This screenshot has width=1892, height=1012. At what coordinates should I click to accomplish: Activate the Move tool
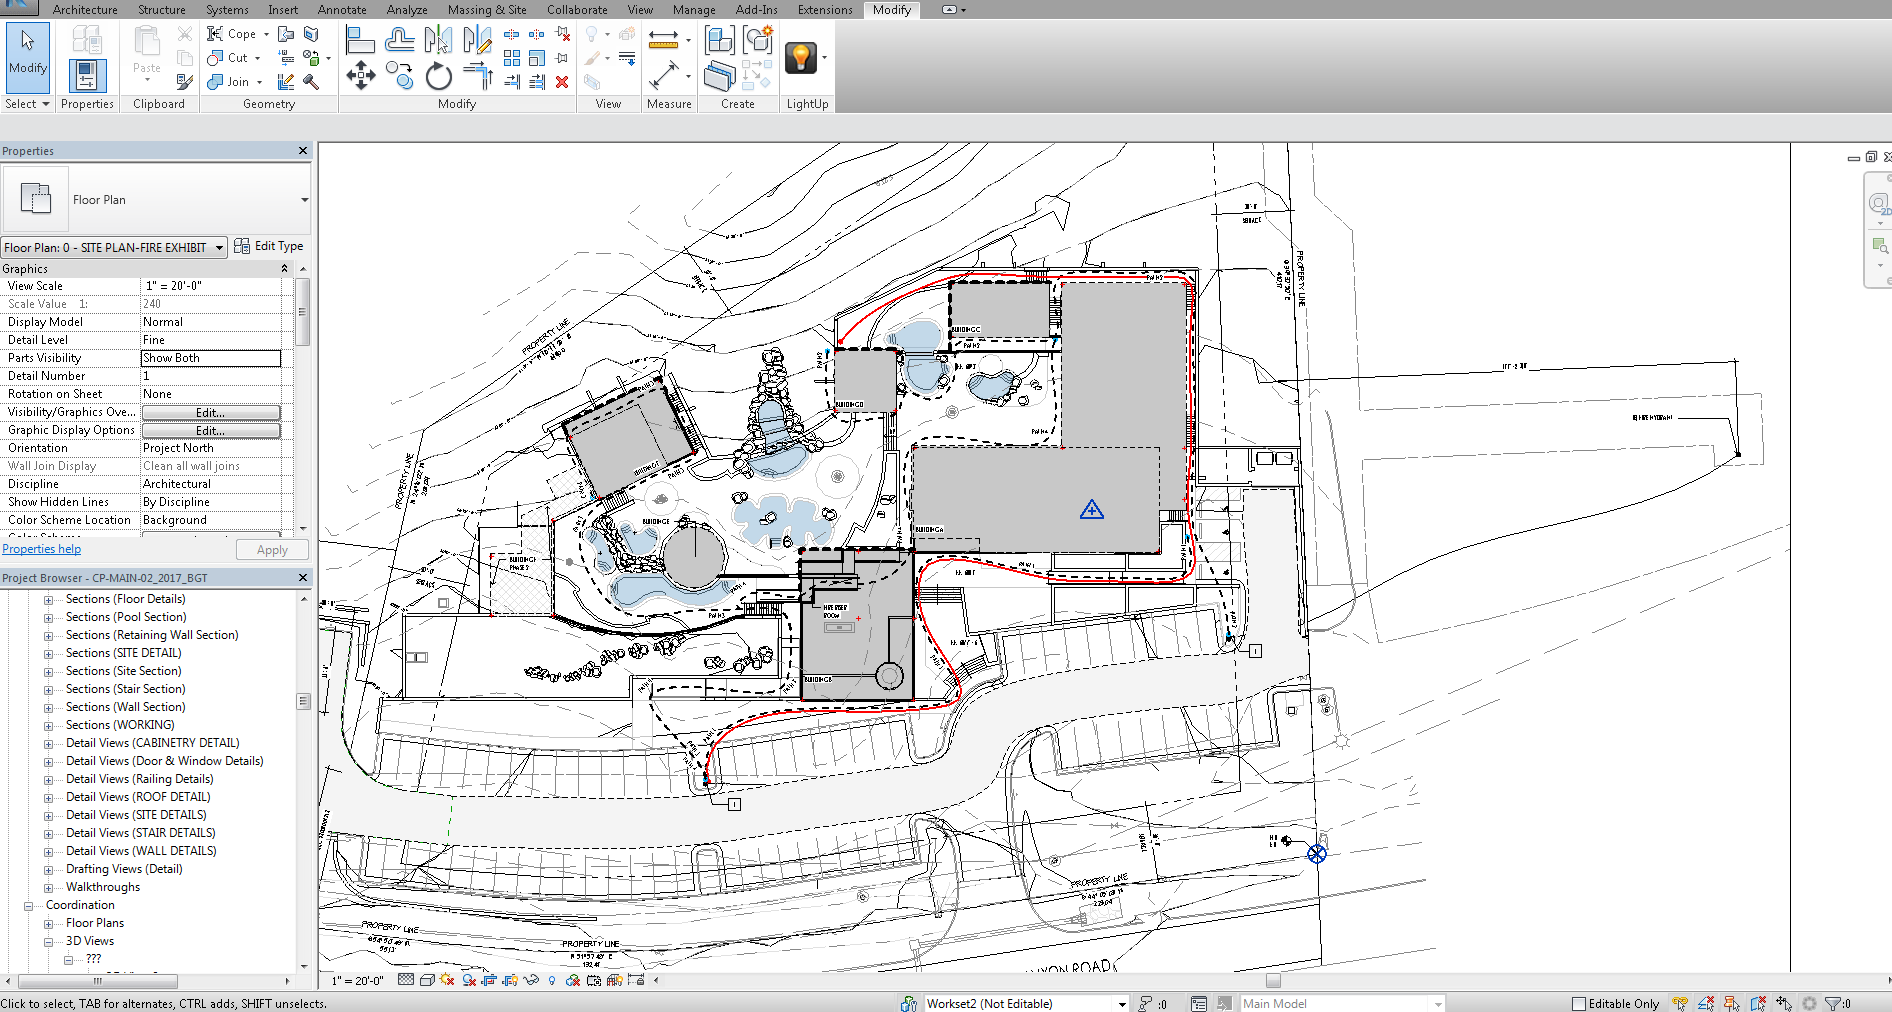pyautogui.click(x=360, y=75)
